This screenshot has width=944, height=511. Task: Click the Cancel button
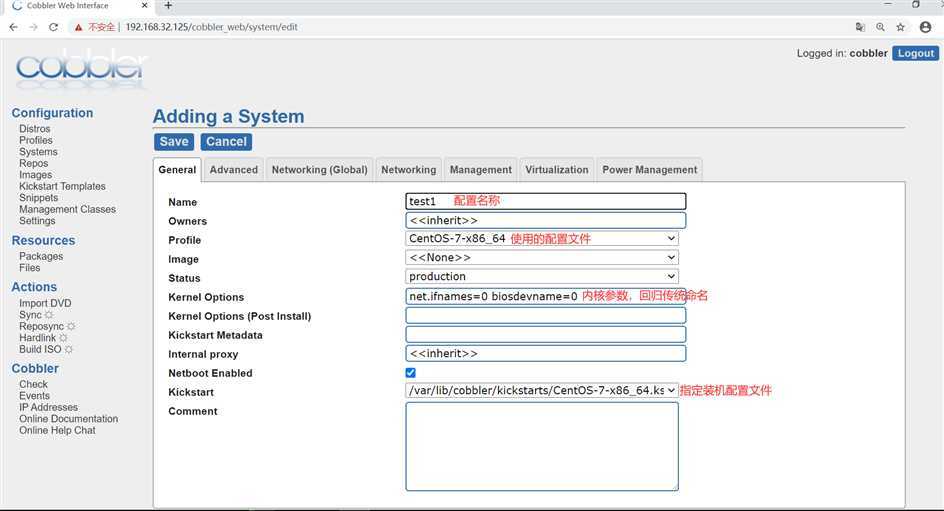pyautogui.click(x=226, y=141)
